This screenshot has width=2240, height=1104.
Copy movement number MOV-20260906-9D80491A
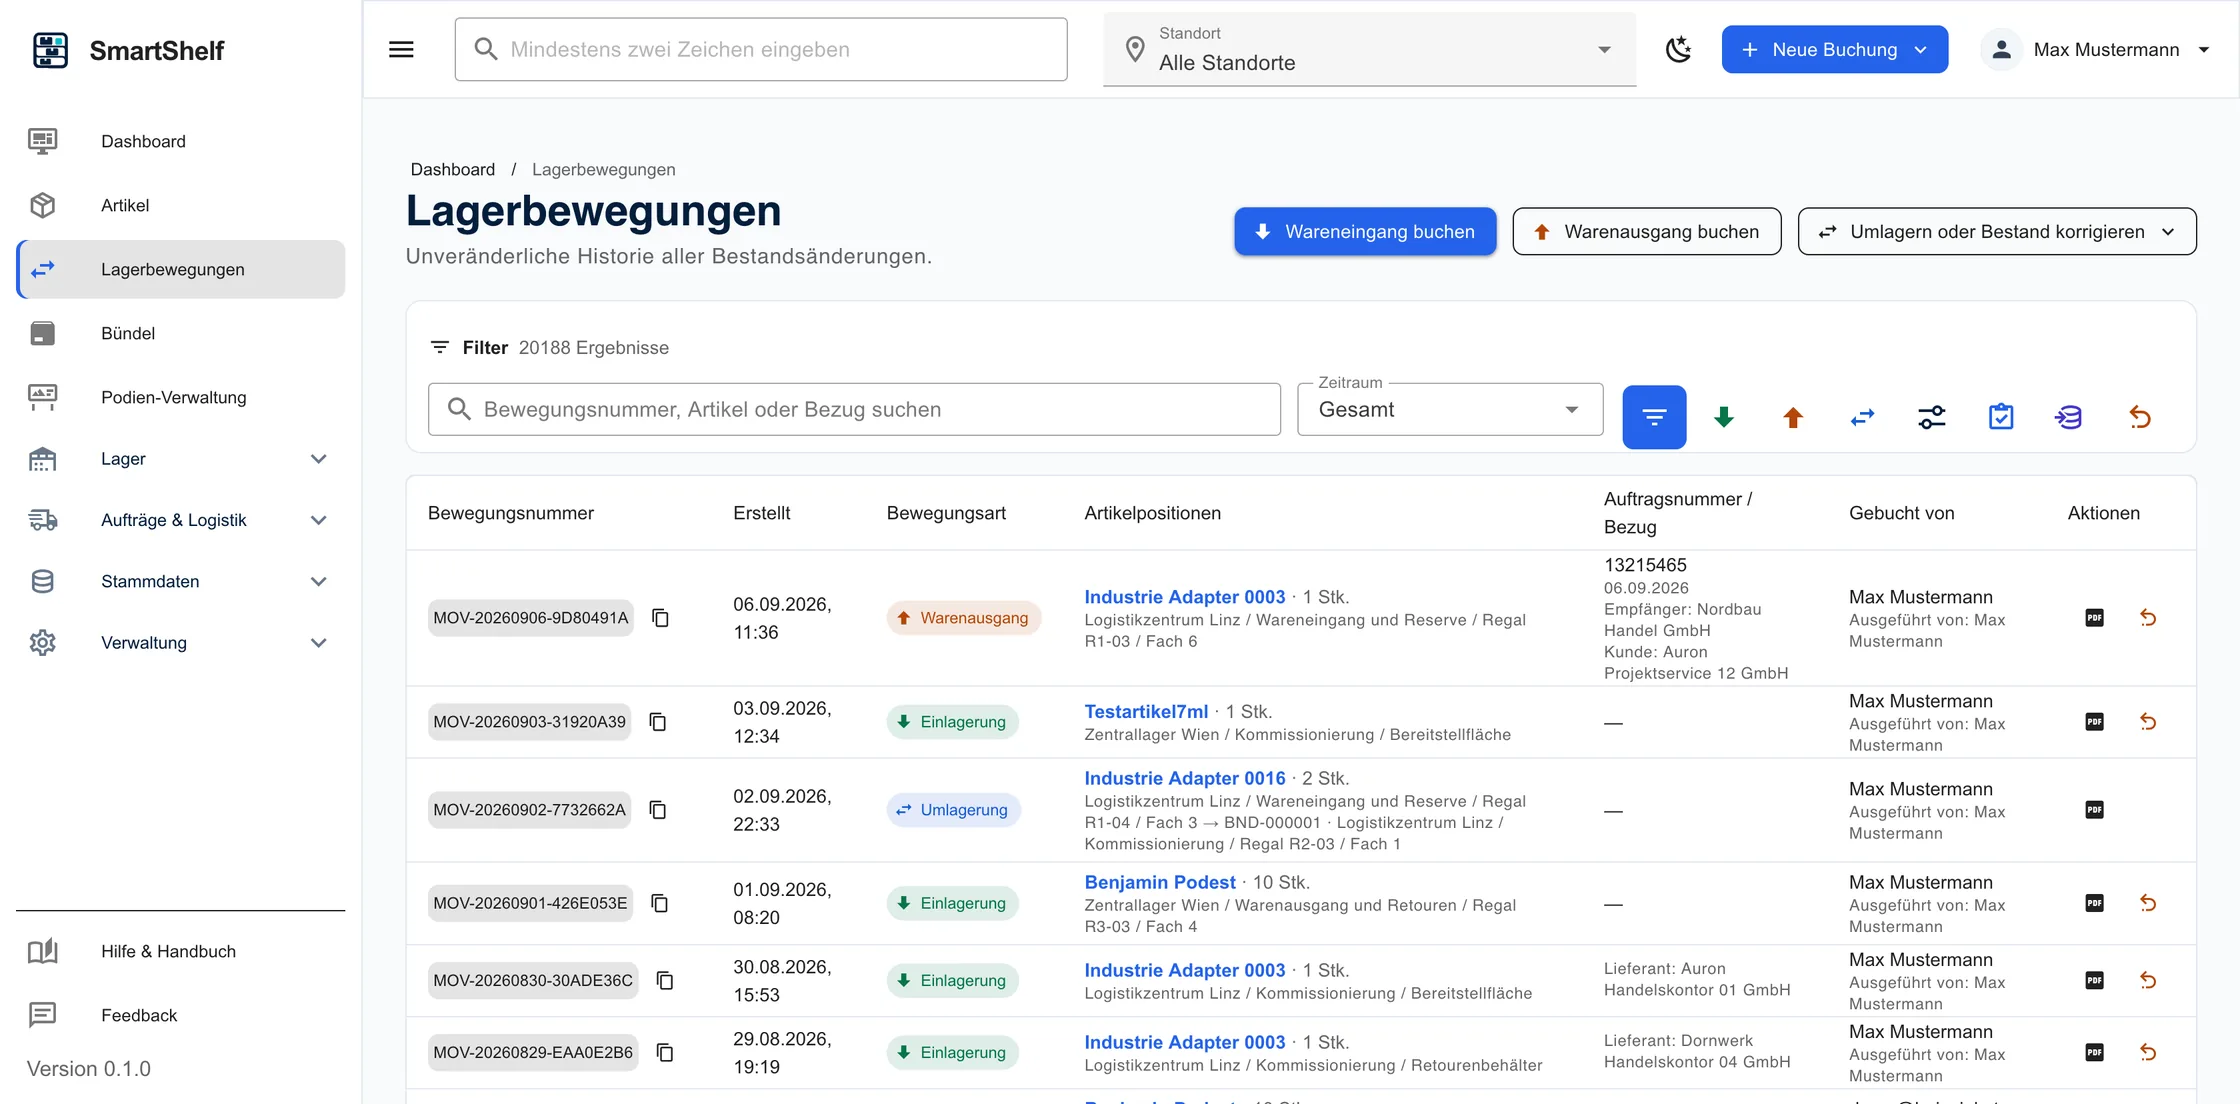[x=661, y=618]
